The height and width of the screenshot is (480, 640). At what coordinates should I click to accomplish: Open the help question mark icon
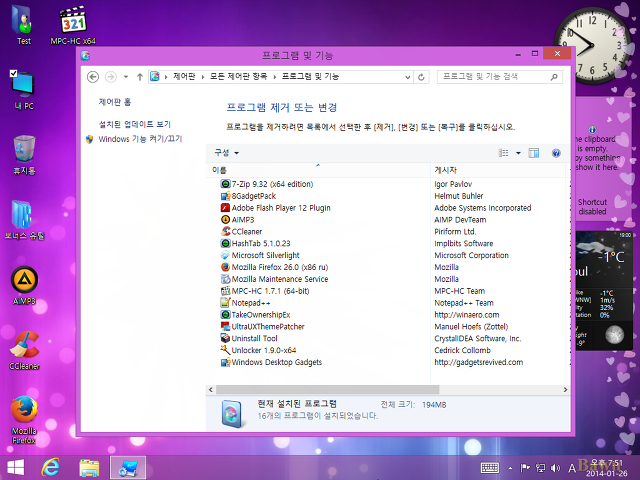[556, 153]
